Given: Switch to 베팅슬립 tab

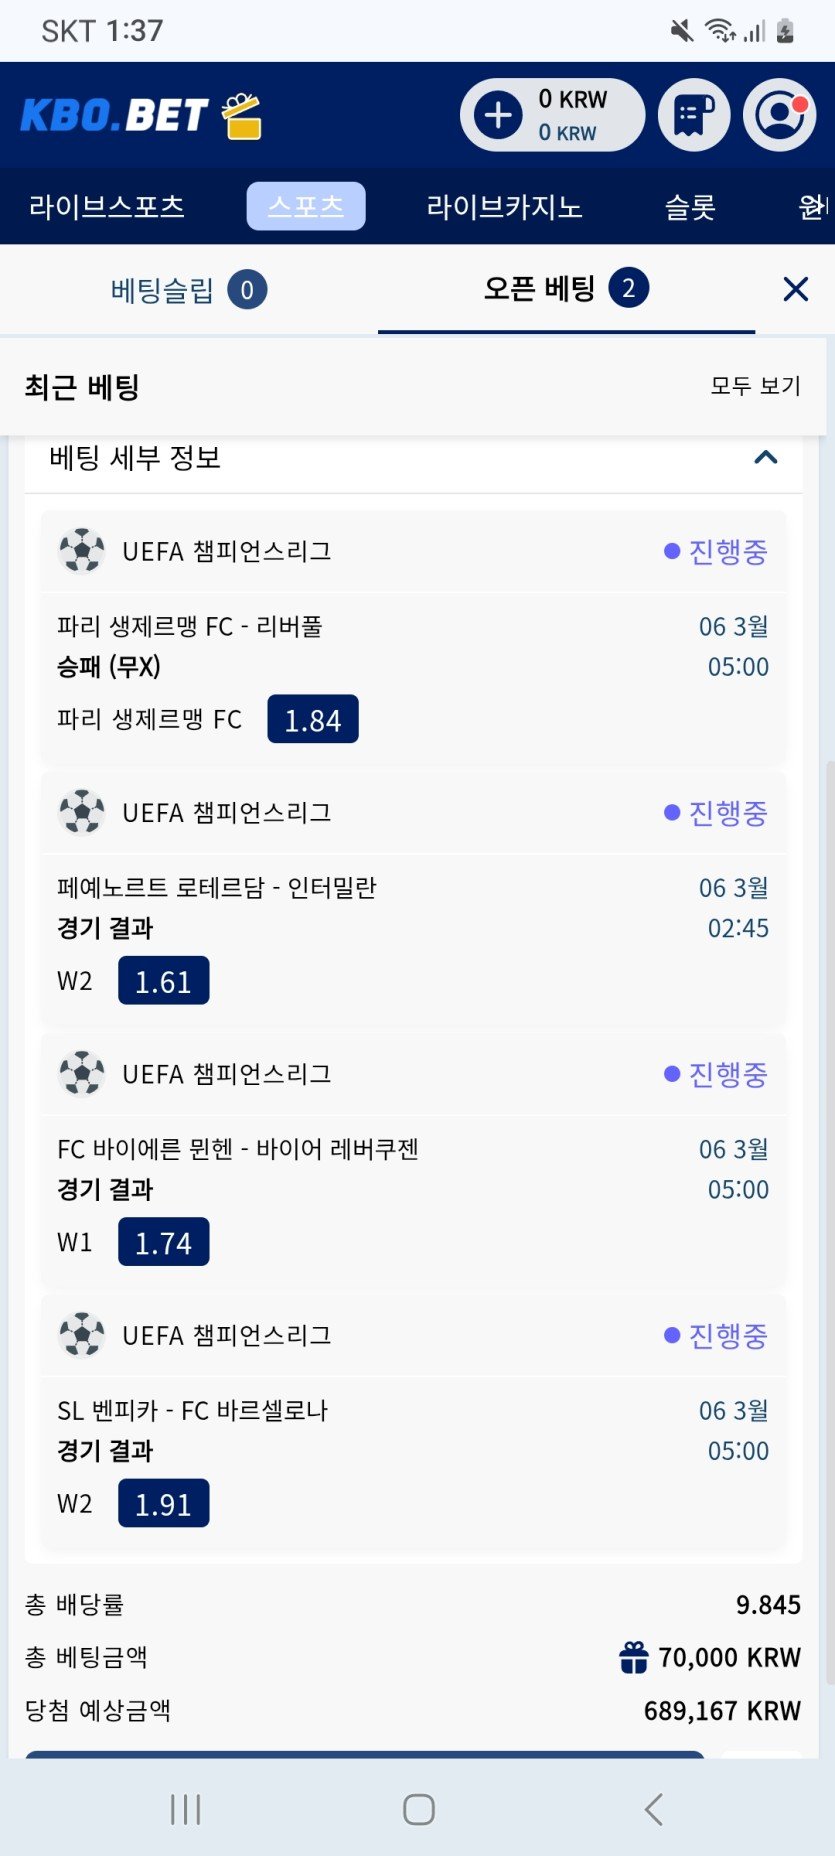Looking at the screenshot, I should (188, 291).
